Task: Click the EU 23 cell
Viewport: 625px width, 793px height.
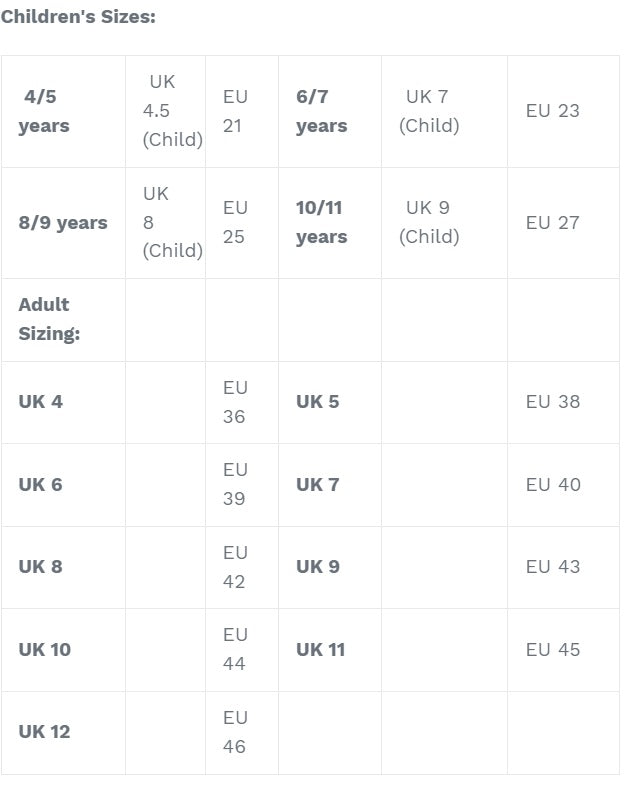Action: click(563, 111)
